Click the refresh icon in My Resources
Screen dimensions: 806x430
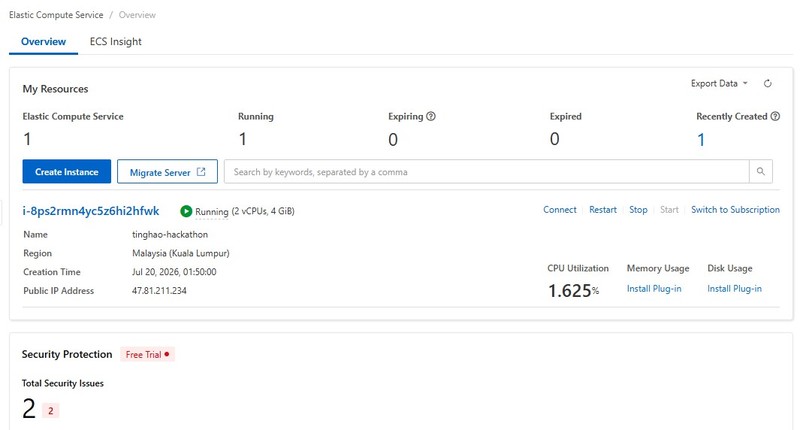click(767, 83)
